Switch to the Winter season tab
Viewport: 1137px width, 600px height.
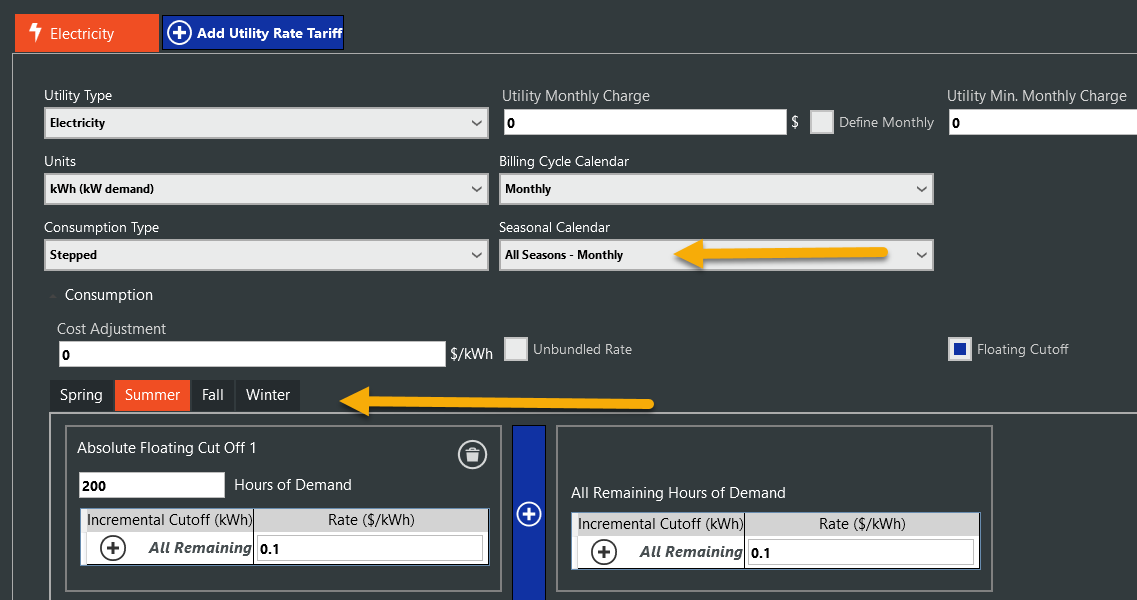[x=267, y=395]
